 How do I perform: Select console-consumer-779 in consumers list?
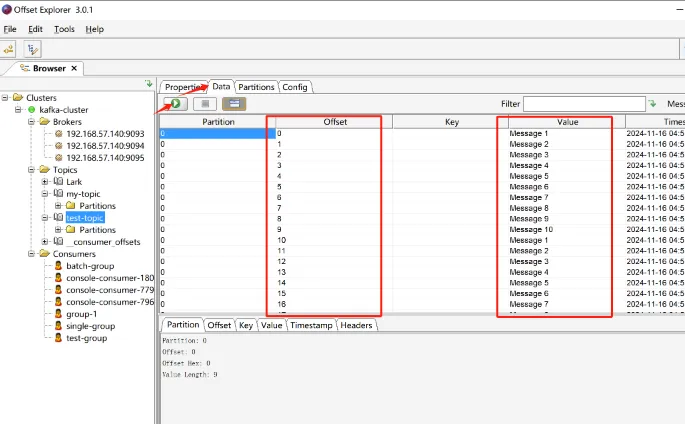point(110,290)
